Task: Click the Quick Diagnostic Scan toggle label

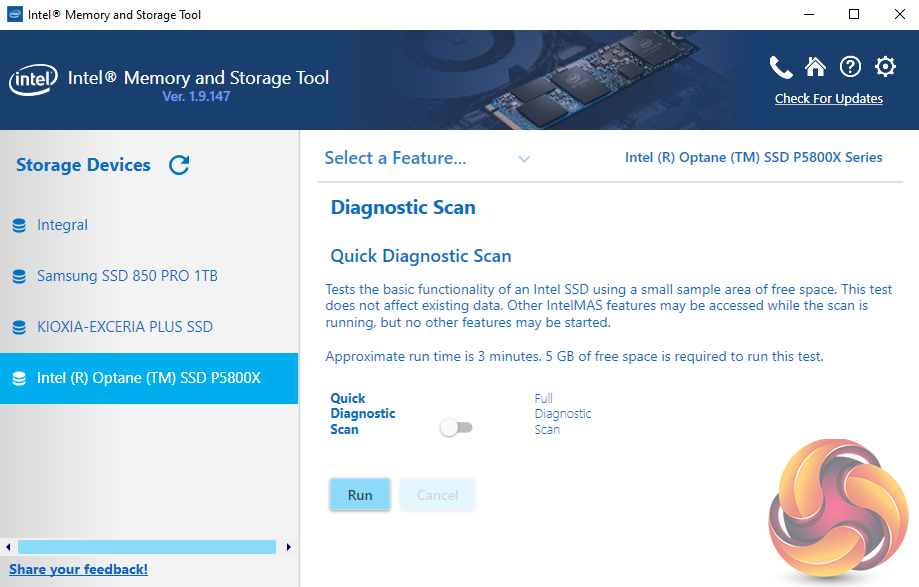Action: 363,414
